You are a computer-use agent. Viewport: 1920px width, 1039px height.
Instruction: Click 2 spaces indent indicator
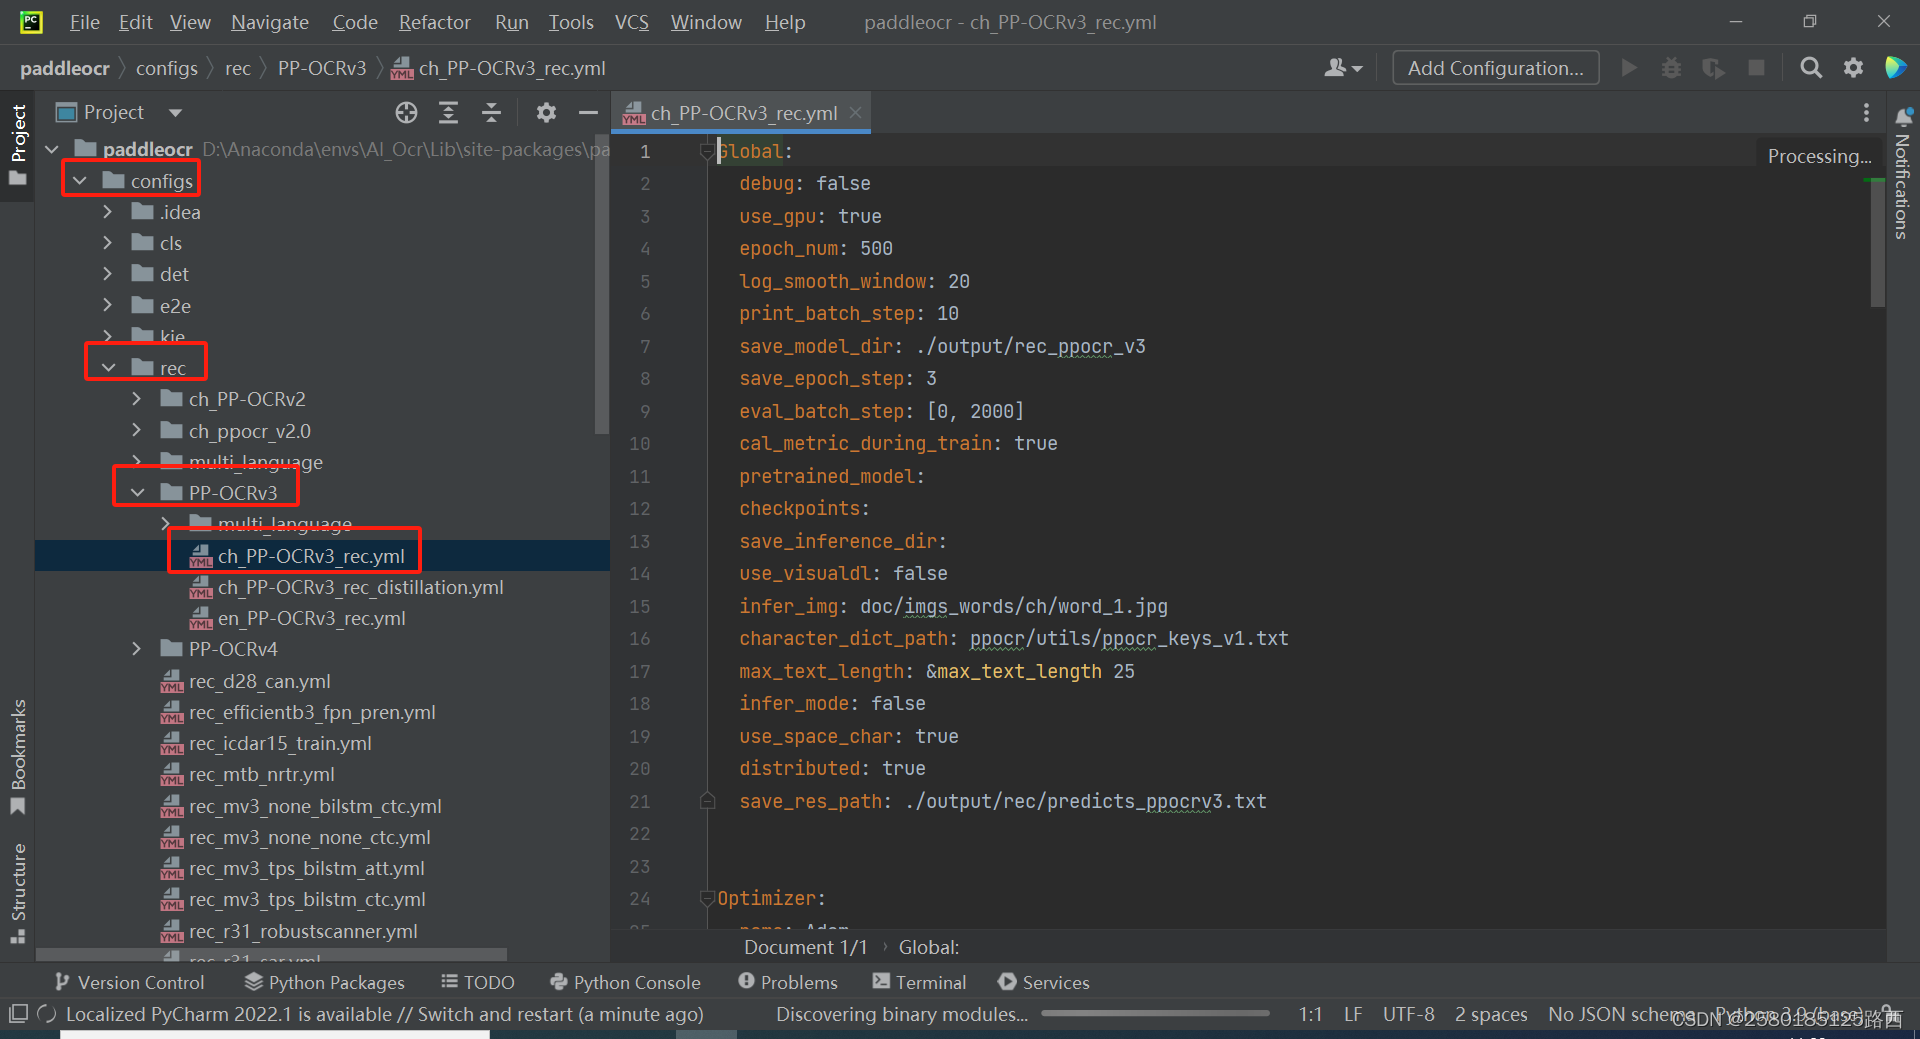point(1491,1014)
